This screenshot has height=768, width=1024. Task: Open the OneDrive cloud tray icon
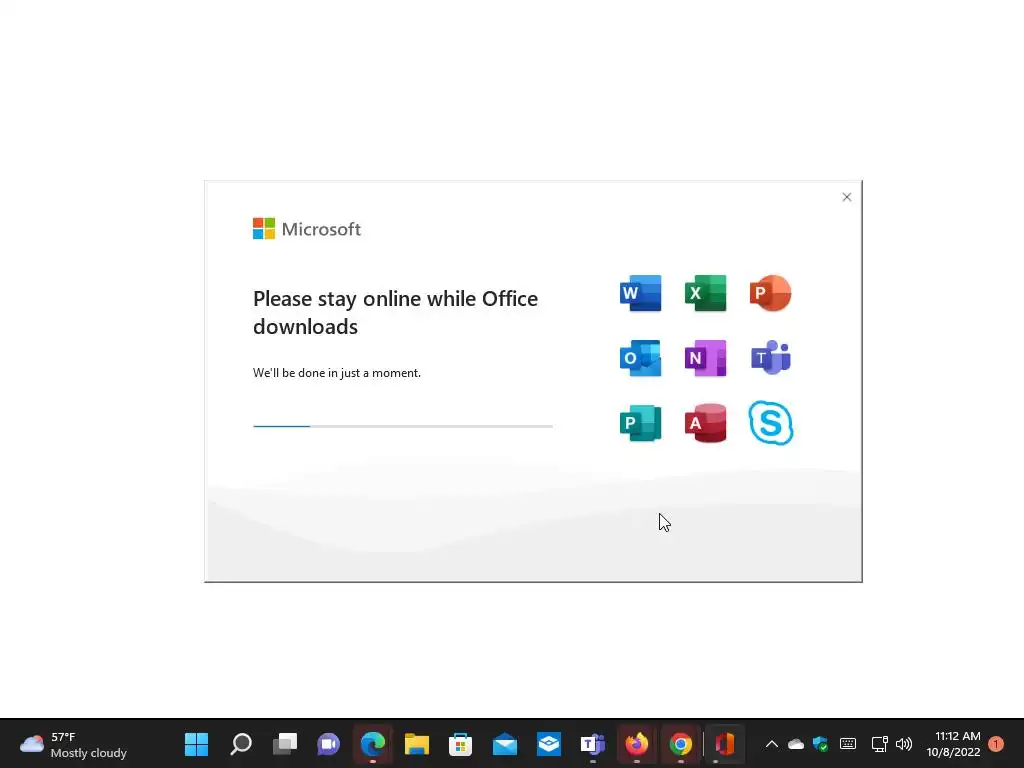coord(795,744)
